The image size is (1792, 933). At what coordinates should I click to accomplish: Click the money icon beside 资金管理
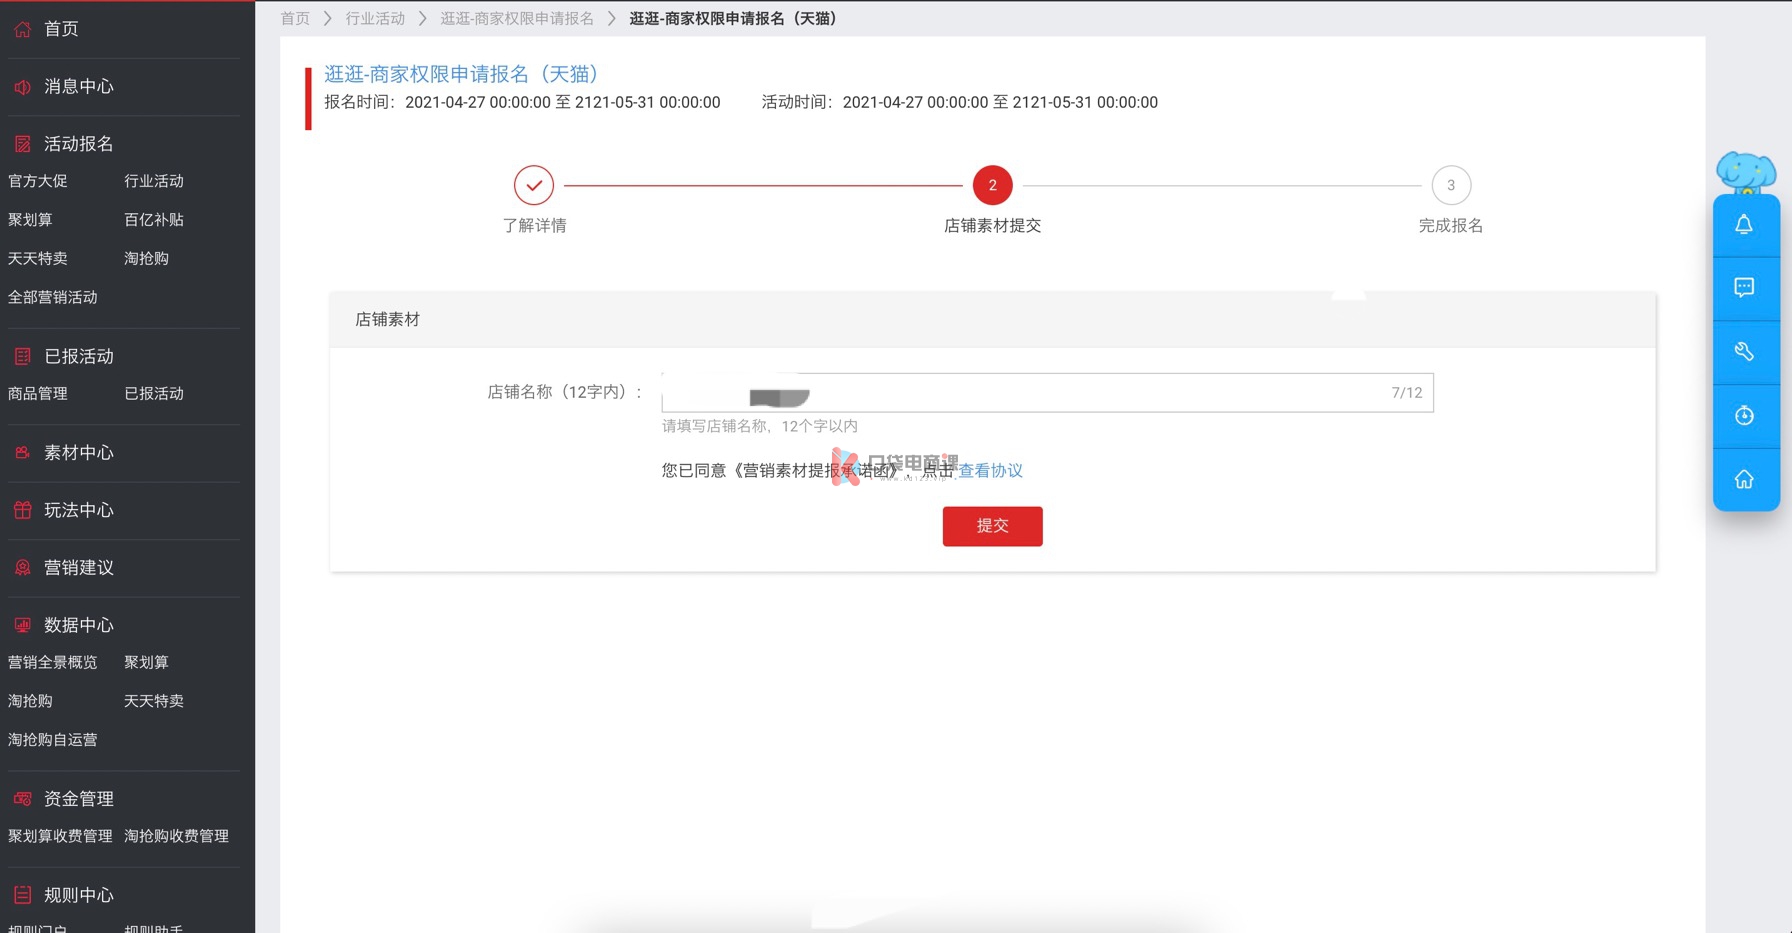[22, 799]
